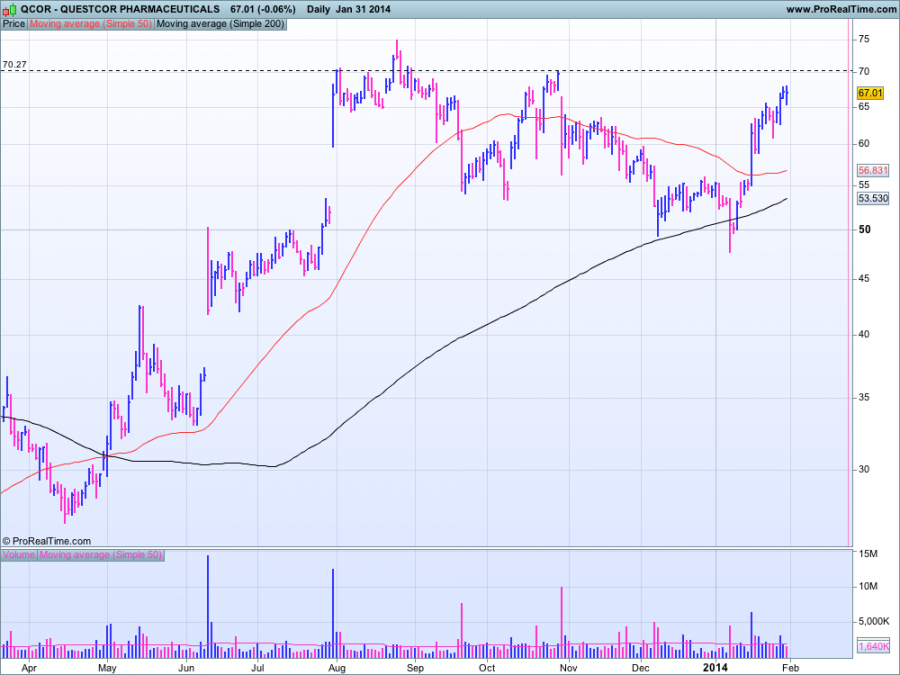
Task: Click the 70.27 horizontal line label
Action: (14, 64)
